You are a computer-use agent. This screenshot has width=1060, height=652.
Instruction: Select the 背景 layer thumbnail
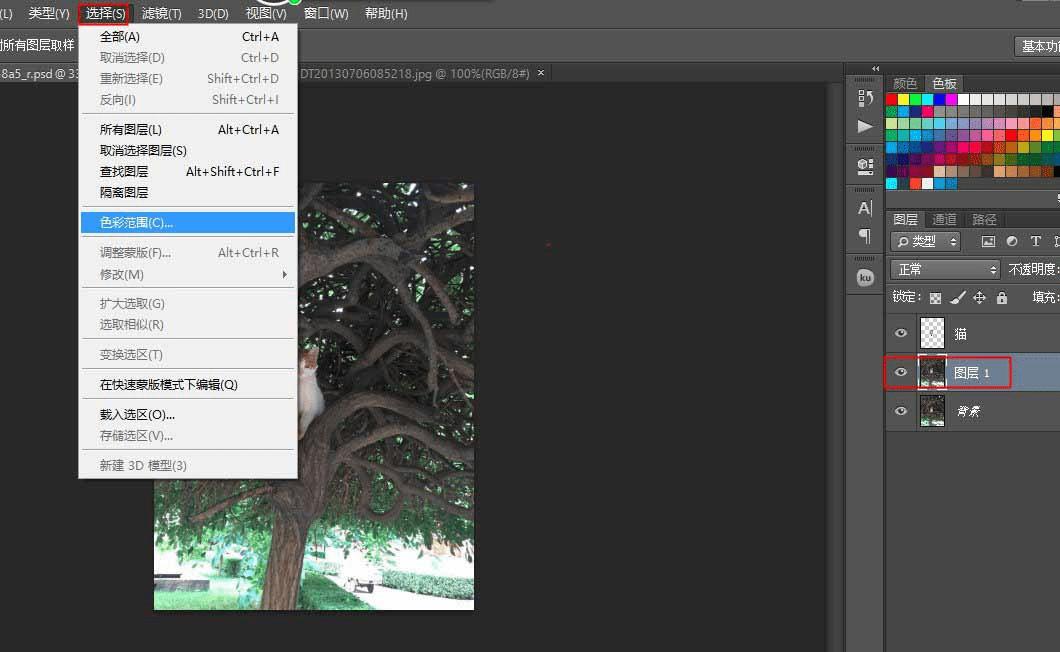(x=932, y=411)
